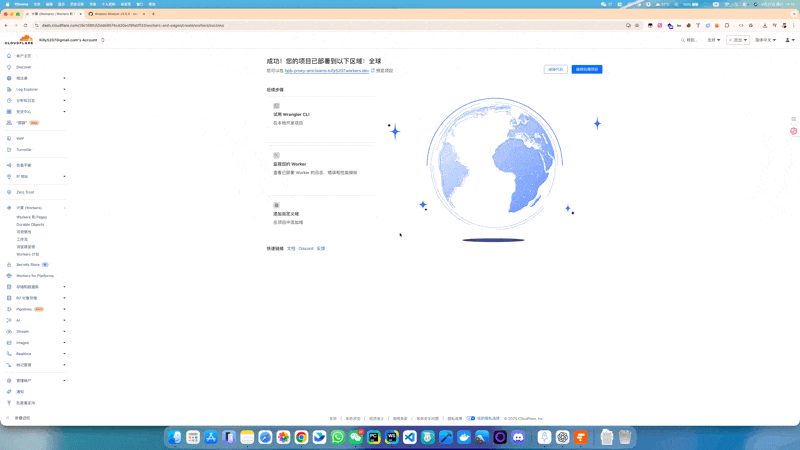Select Durable Objects in Workers submenu
The height and width of the screenshot is (450, 800).
pyautogui.click(x=30, y=224)
